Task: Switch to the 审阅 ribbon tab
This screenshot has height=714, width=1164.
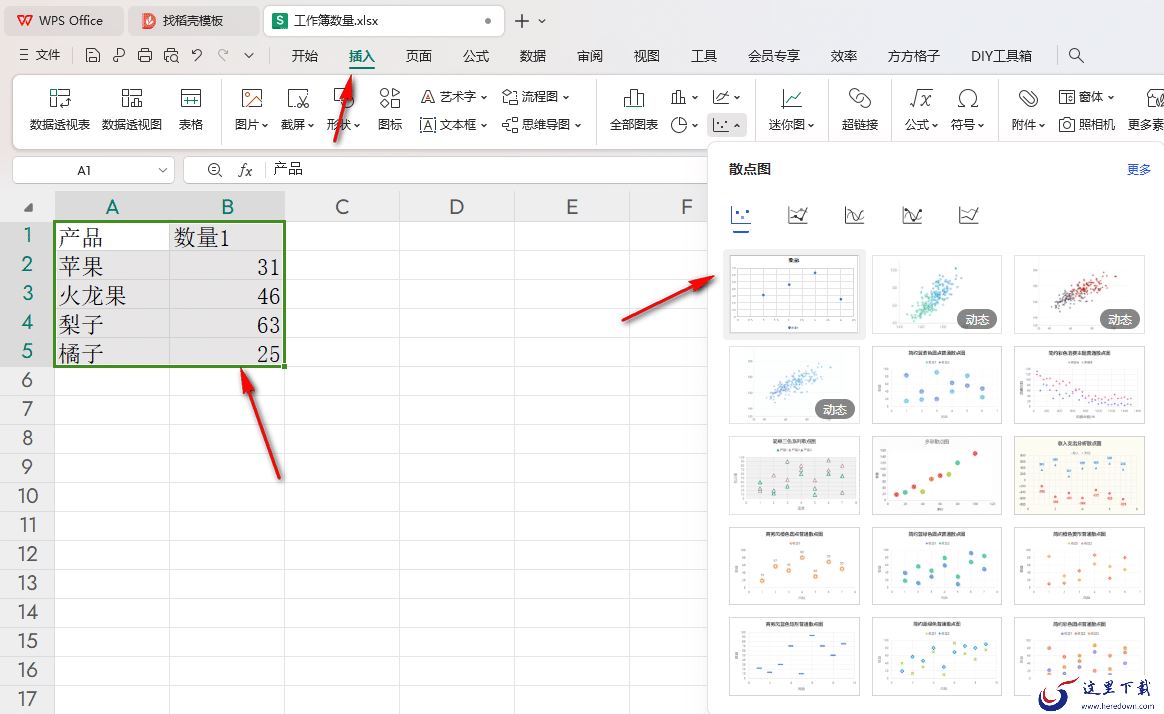Action: point(589,56)
